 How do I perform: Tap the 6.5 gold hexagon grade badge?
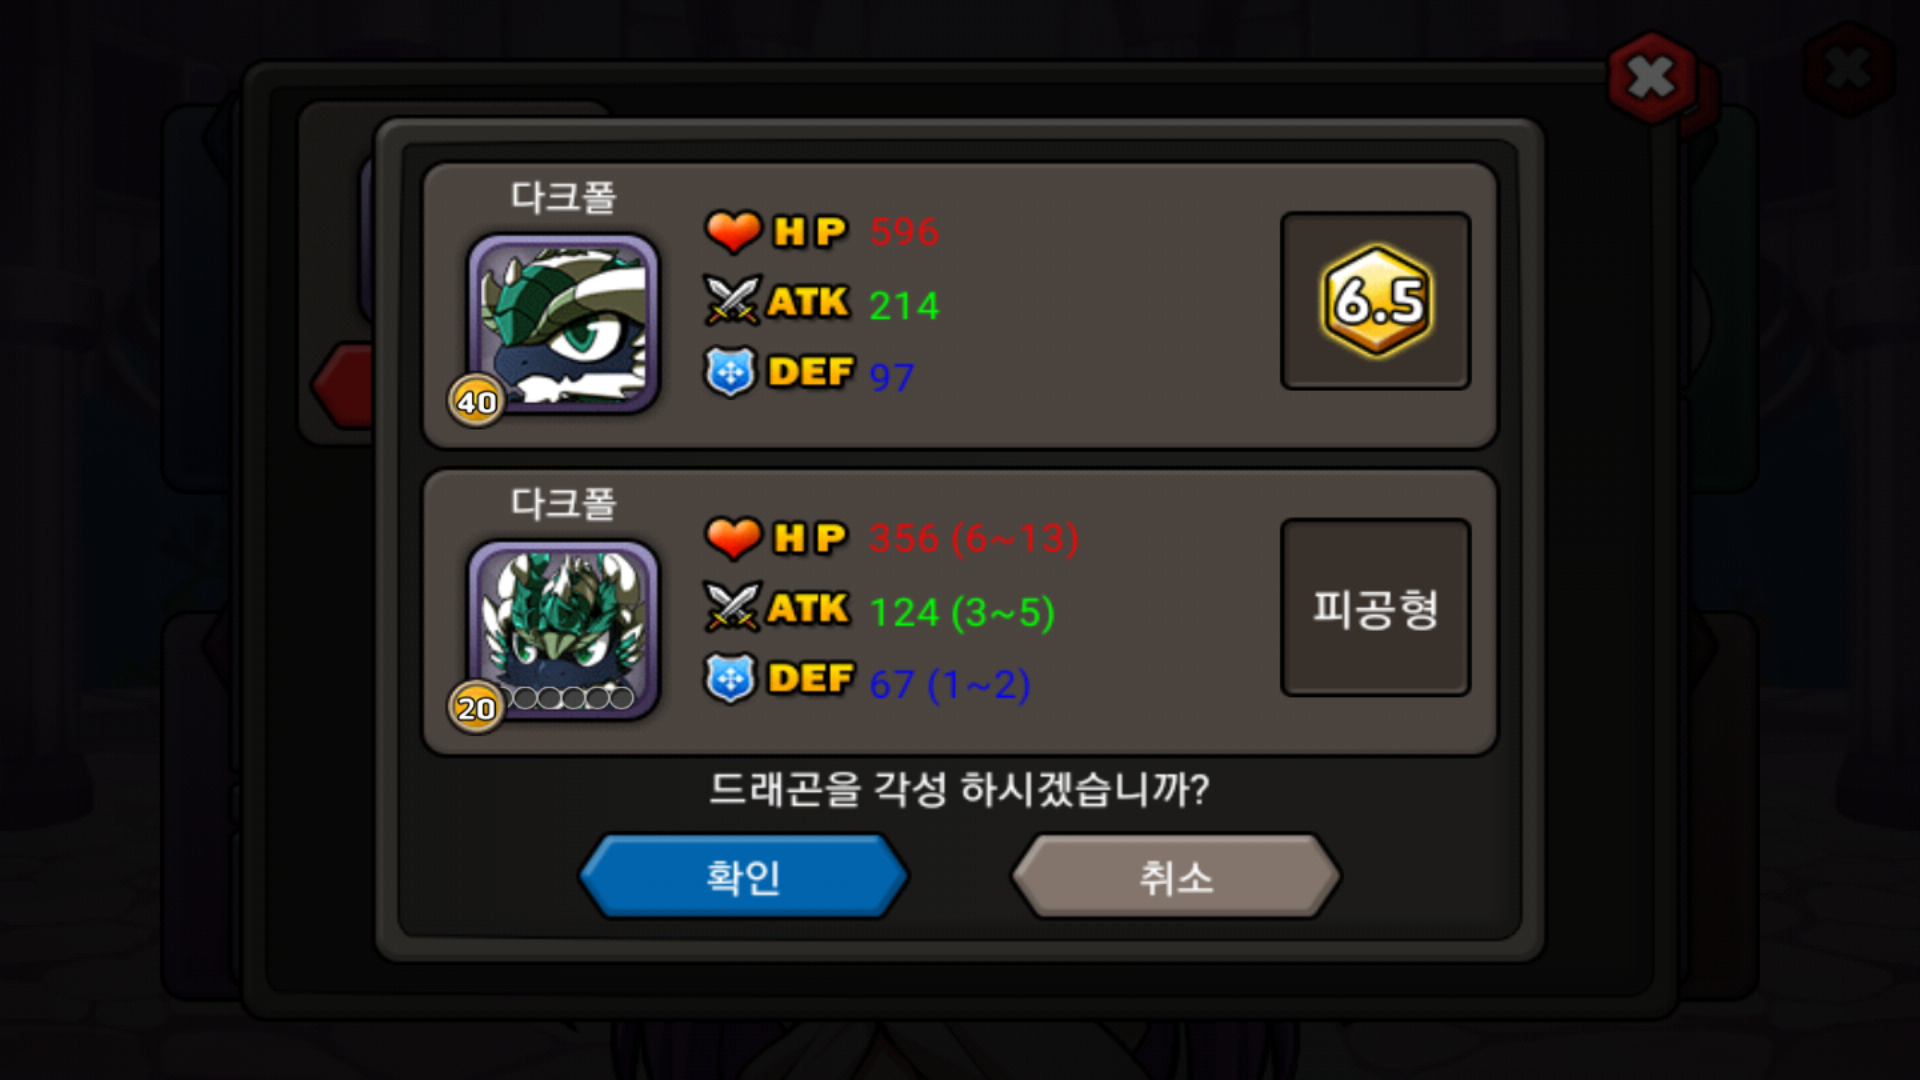pyautogui.click(x=1376, y=301)
